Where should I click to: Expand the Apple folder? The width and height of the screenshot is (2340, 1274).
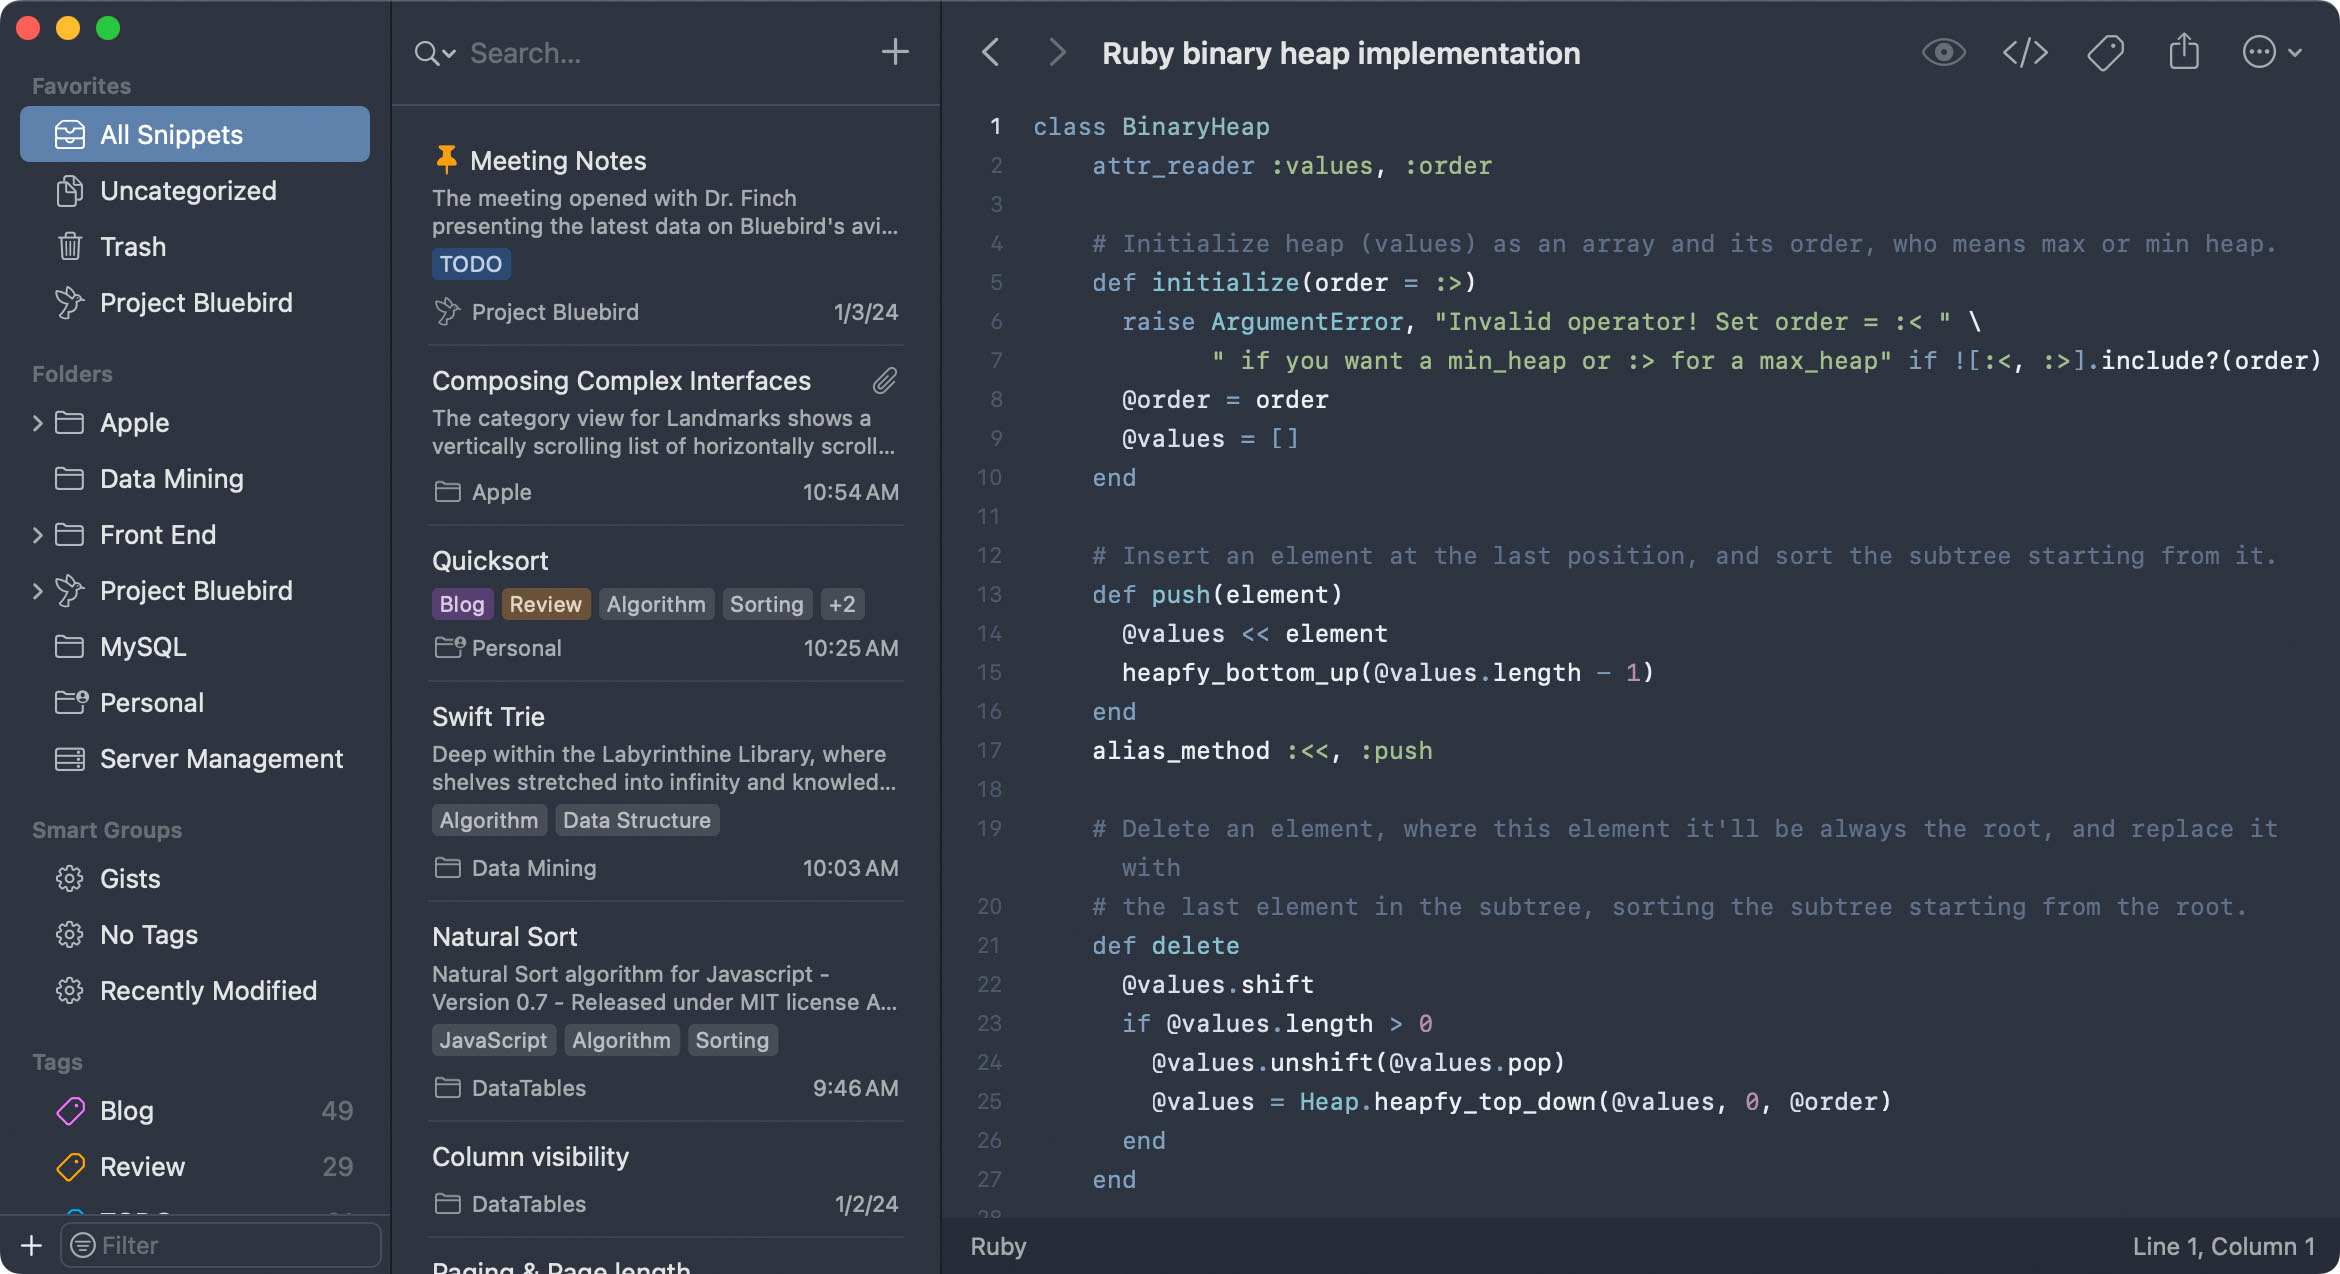tap(37, 422)
